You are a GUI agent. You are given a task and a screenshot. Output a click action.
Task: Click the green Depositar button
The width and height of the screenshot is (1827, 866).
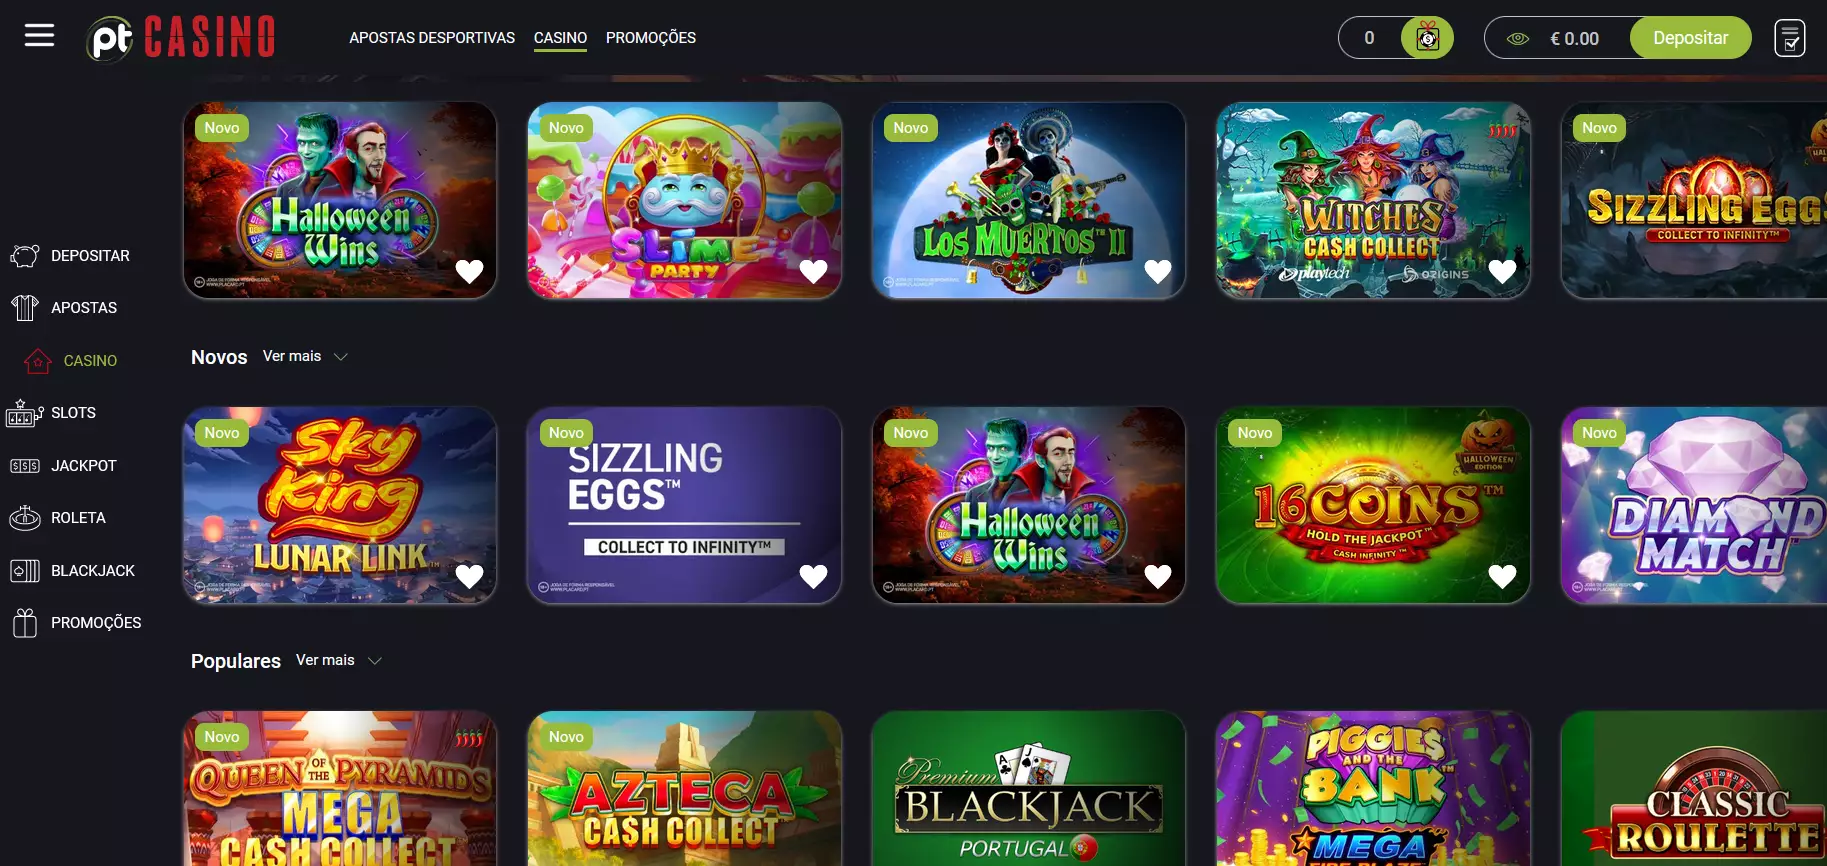pos(1690,38)
